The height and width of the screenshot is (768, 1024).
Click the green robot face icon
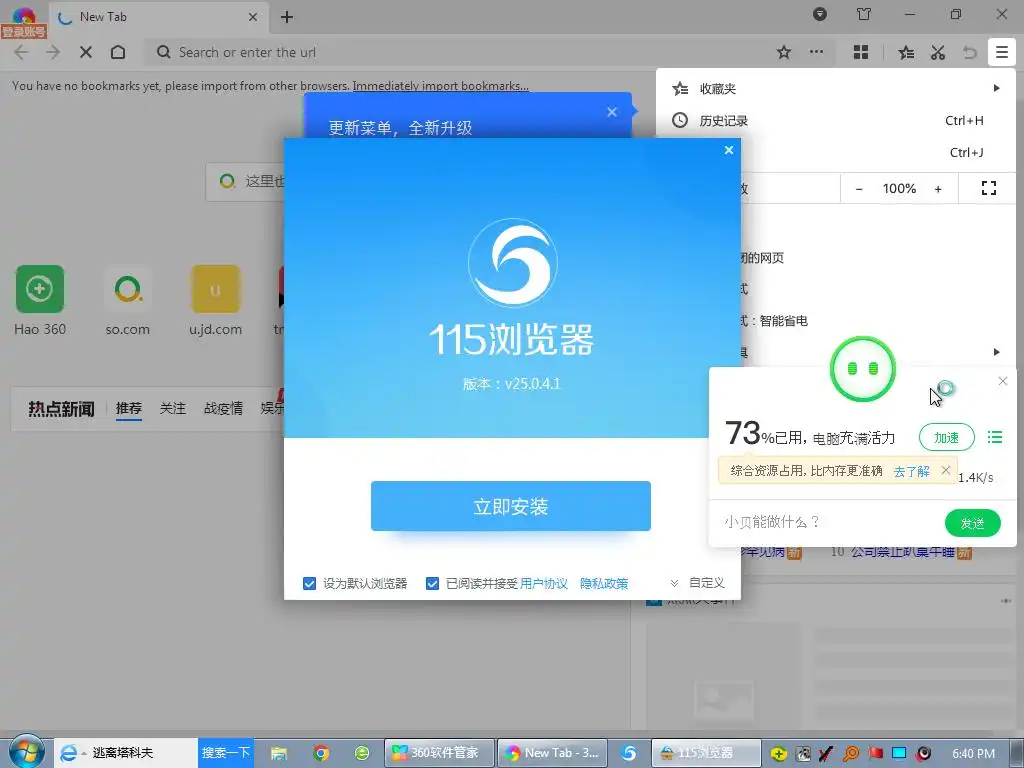coord(863,369)
